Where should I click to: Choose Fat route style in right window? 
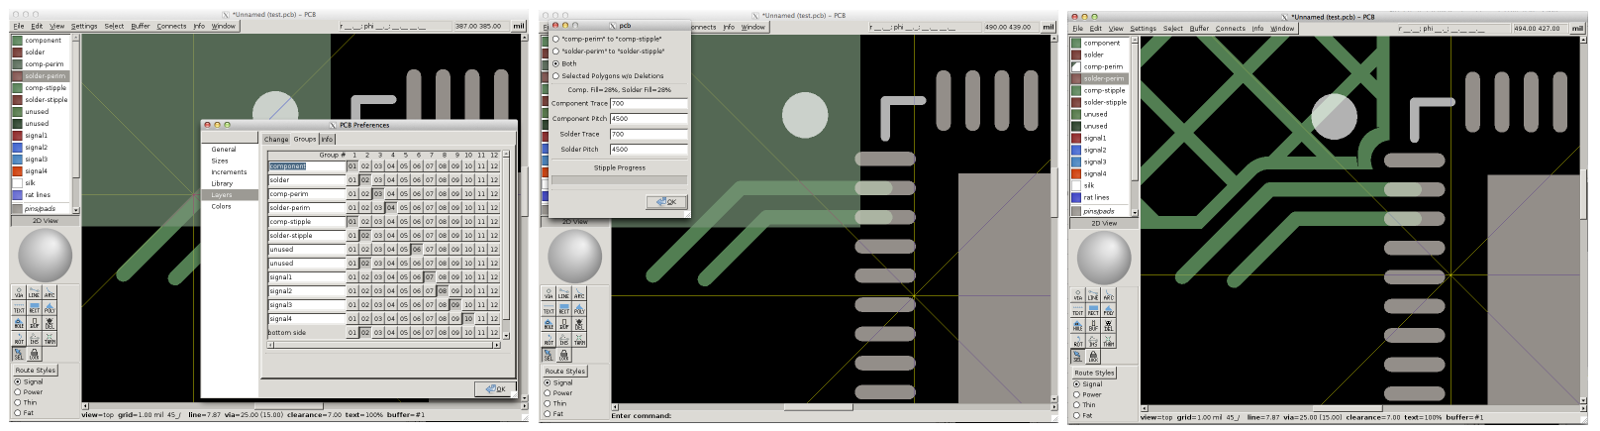tap(1083, 415)
